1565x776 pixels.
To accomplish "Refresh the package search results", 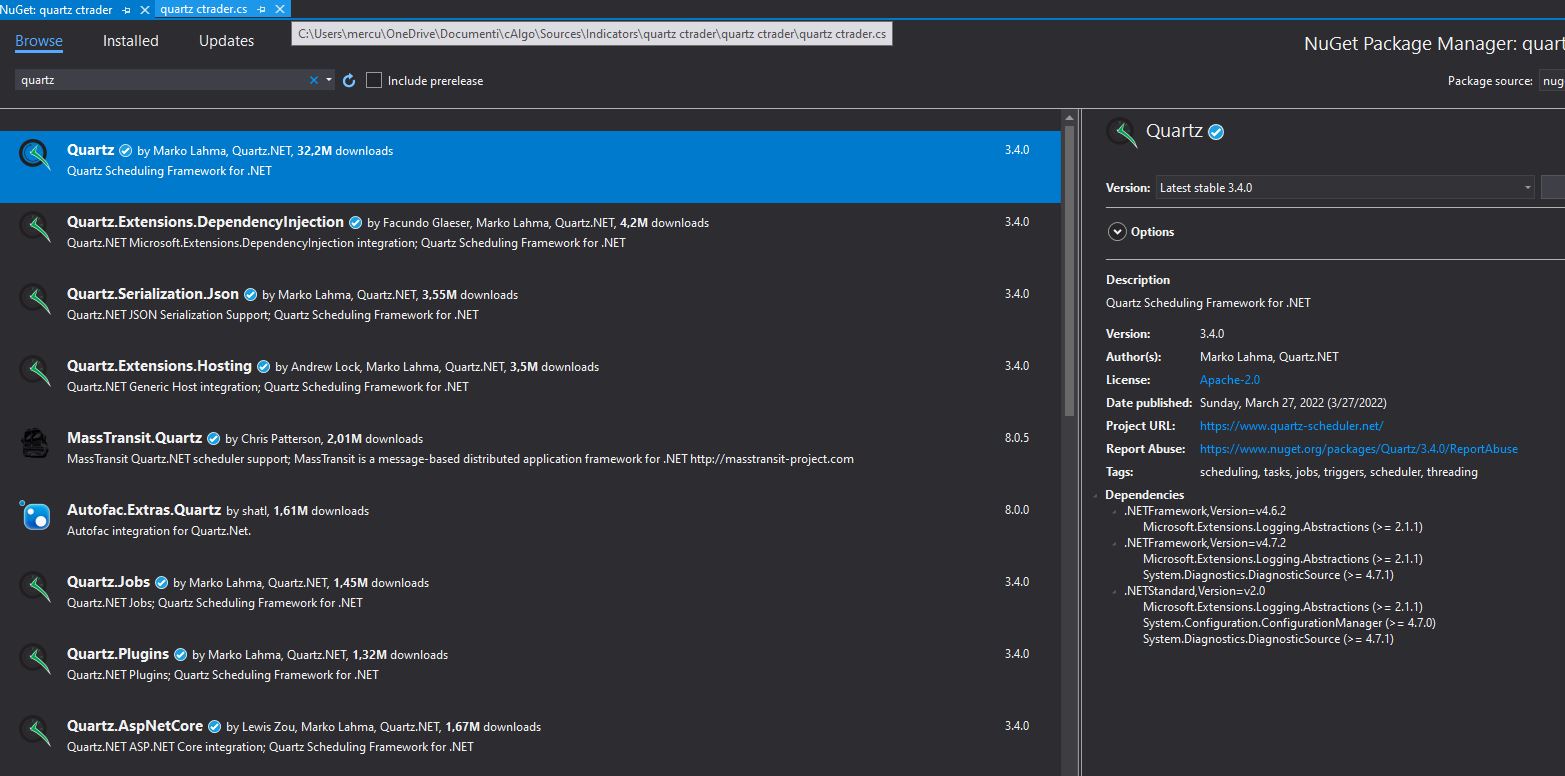I will click(349, 80).
